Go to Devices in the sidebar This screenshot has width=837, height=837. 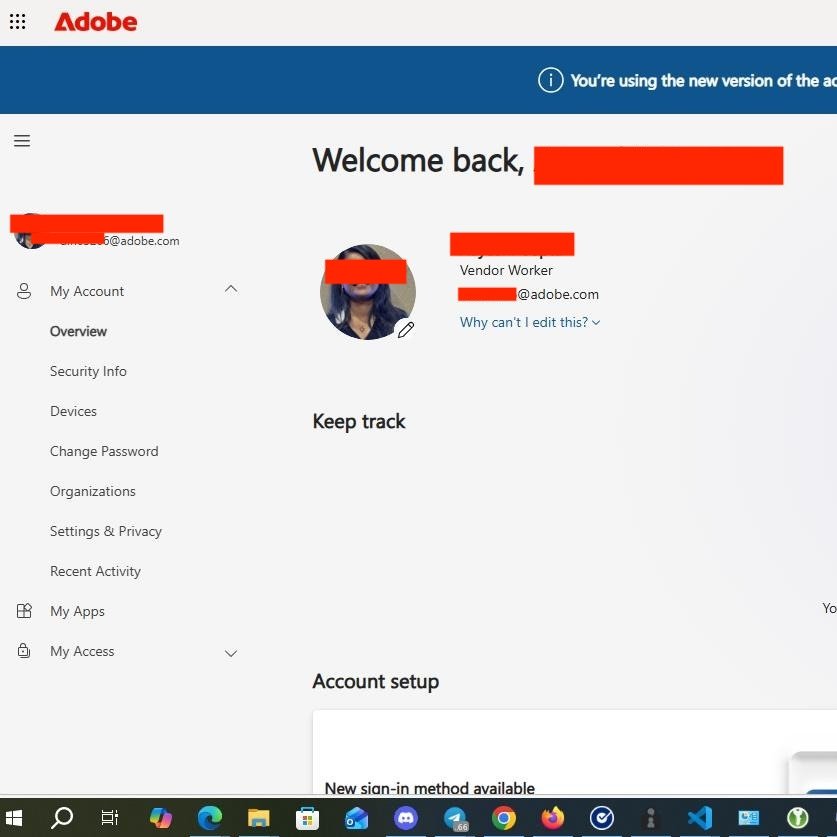click(73, 412)
